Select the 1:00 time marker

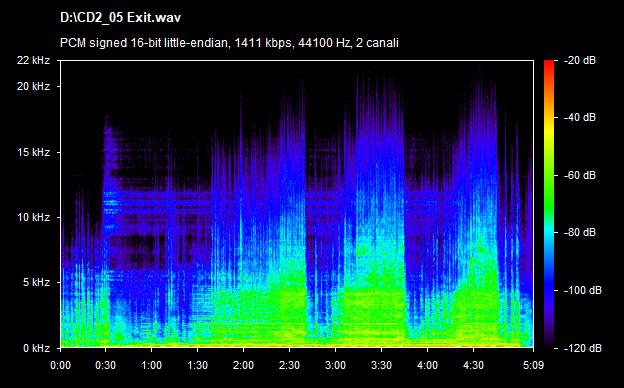tap(151, 365)
